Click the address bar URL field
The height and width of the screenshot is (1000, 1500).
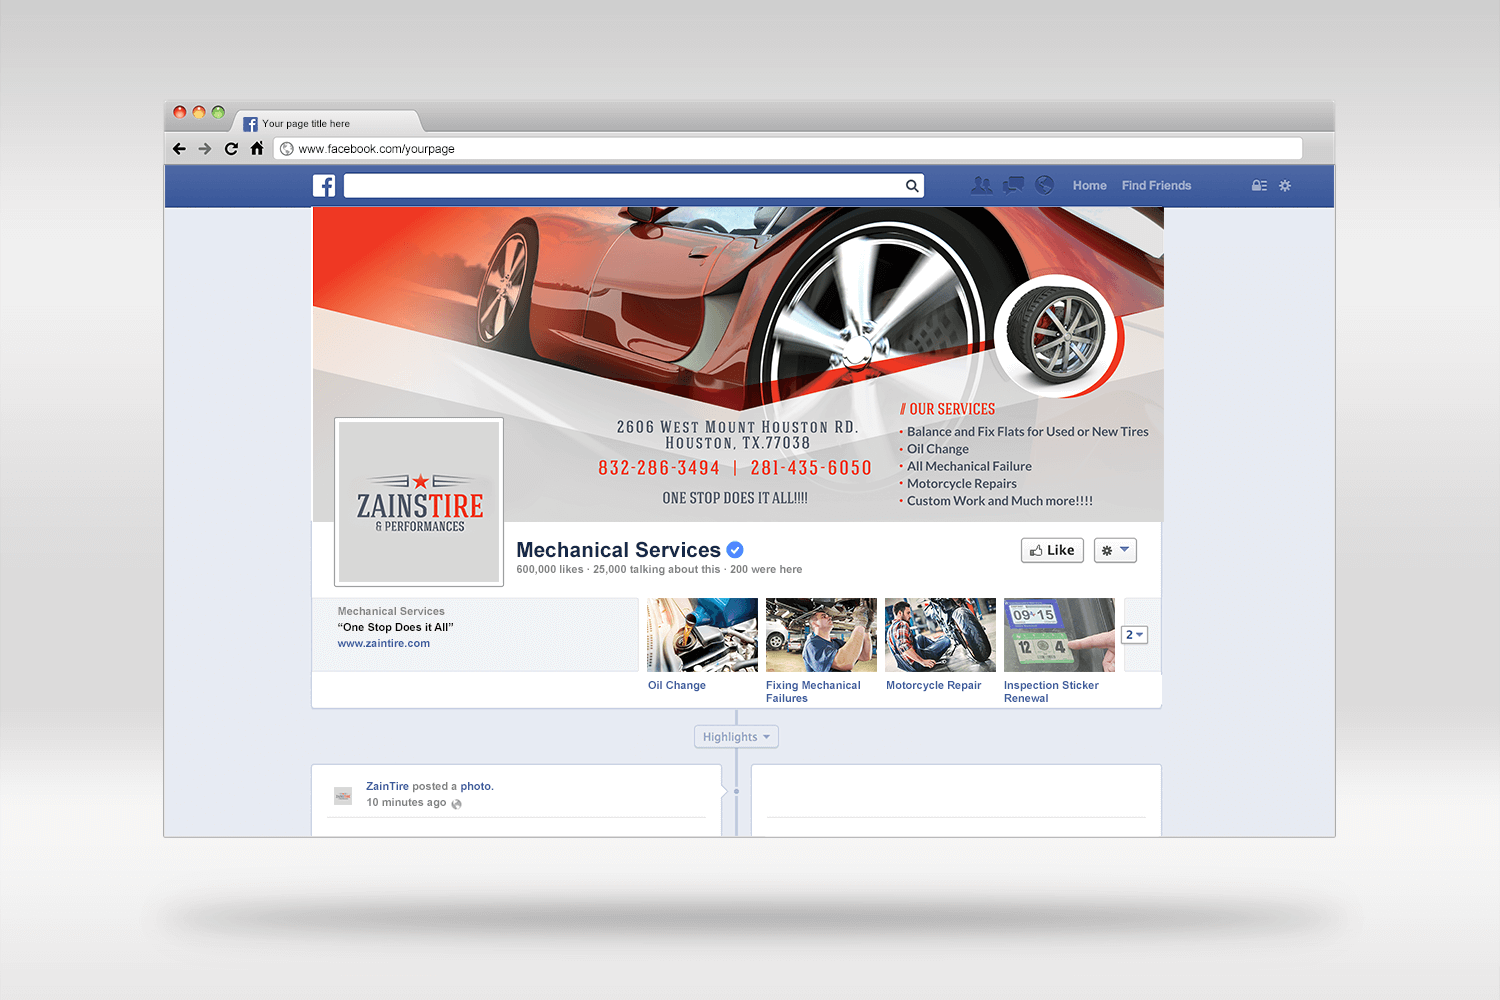pos(788,149)
